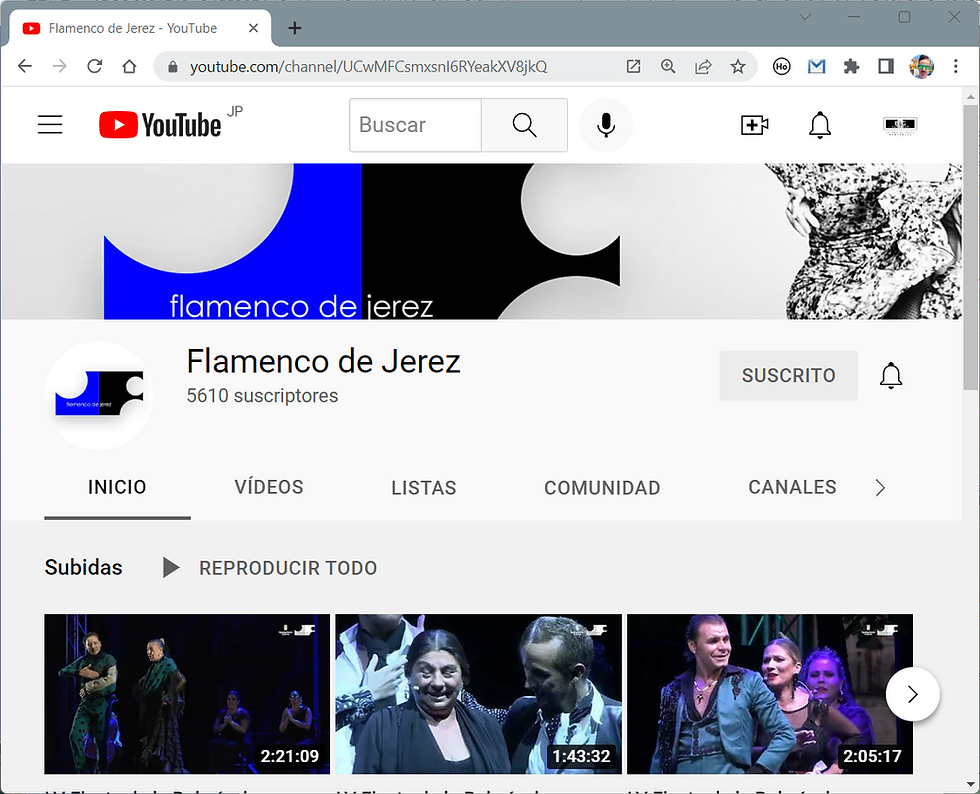Start voice search with the microphone
The width and height of the screenshot is (980, 794).
(x=606, y=124)
